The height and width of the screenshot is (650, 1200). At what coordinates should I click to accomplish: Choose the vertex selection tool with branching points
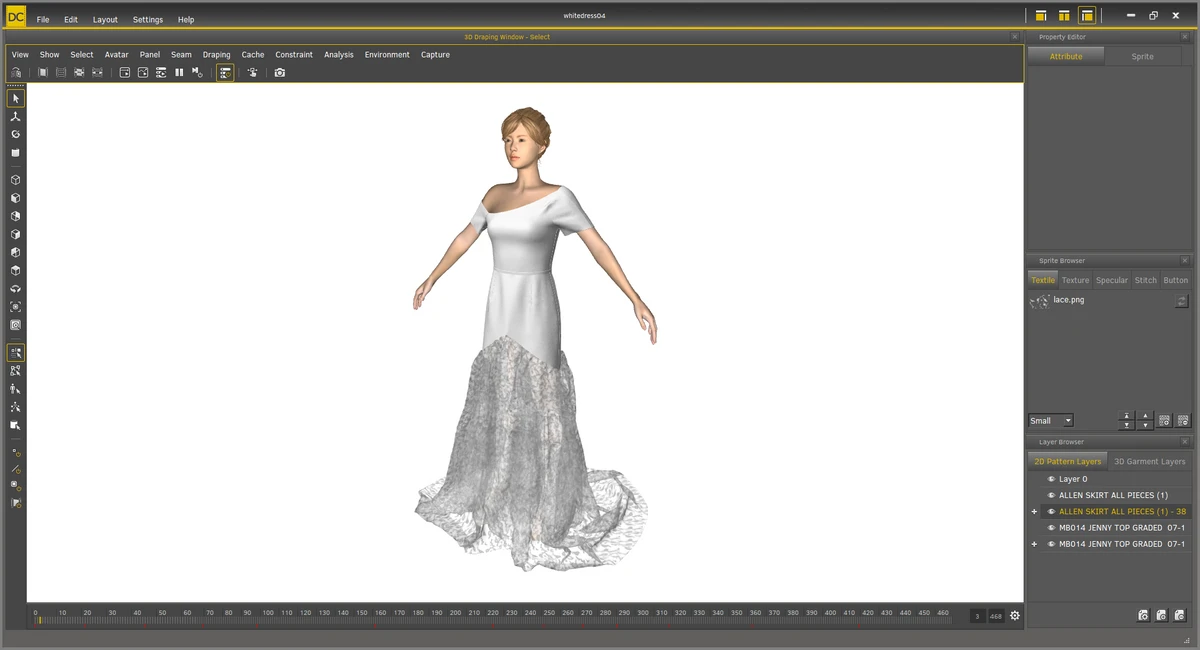click(x=16, y=407)
